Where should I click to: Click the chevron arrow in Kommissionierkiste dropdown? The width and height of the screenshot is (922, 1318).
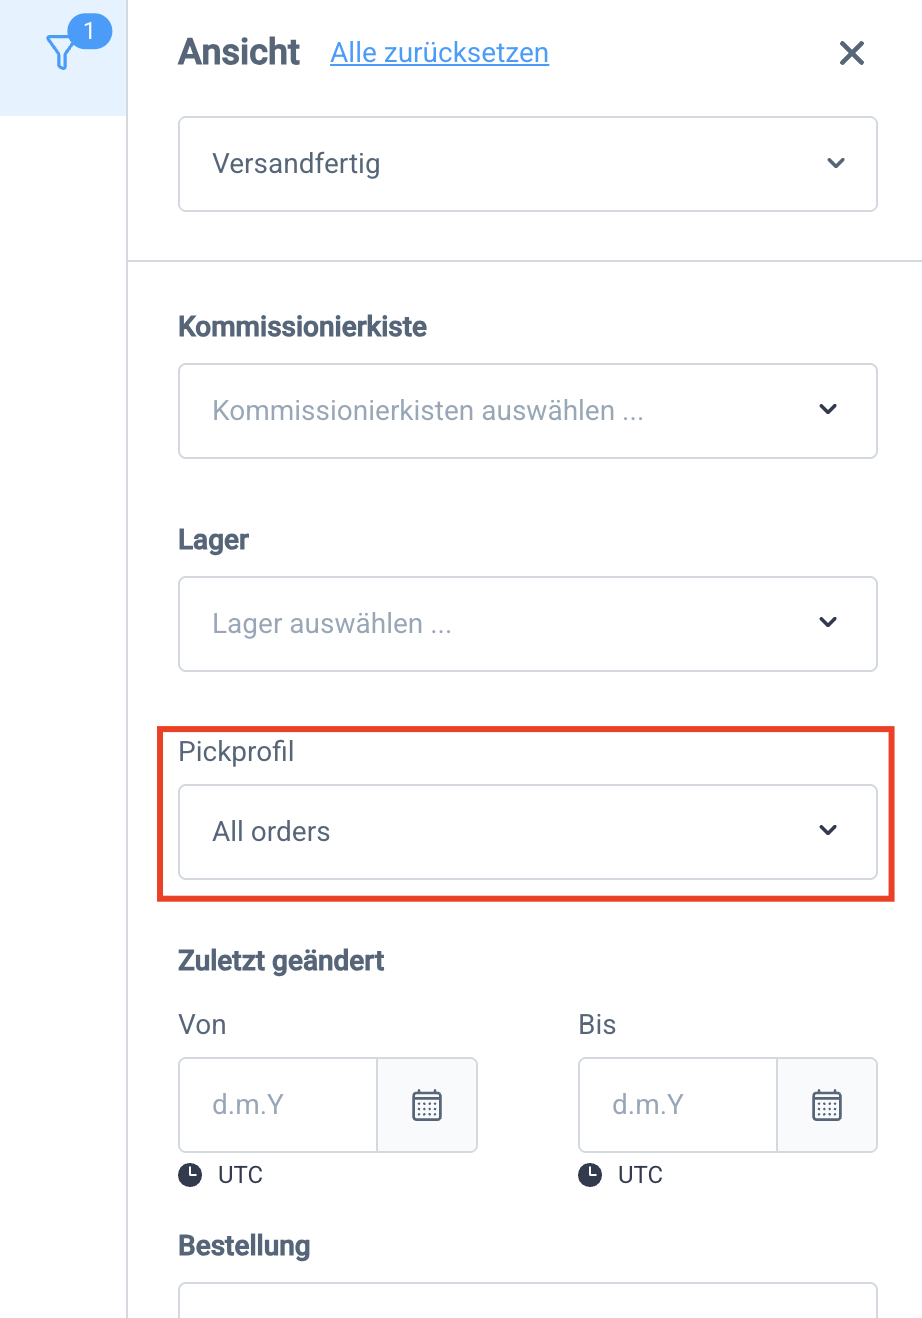828,410
